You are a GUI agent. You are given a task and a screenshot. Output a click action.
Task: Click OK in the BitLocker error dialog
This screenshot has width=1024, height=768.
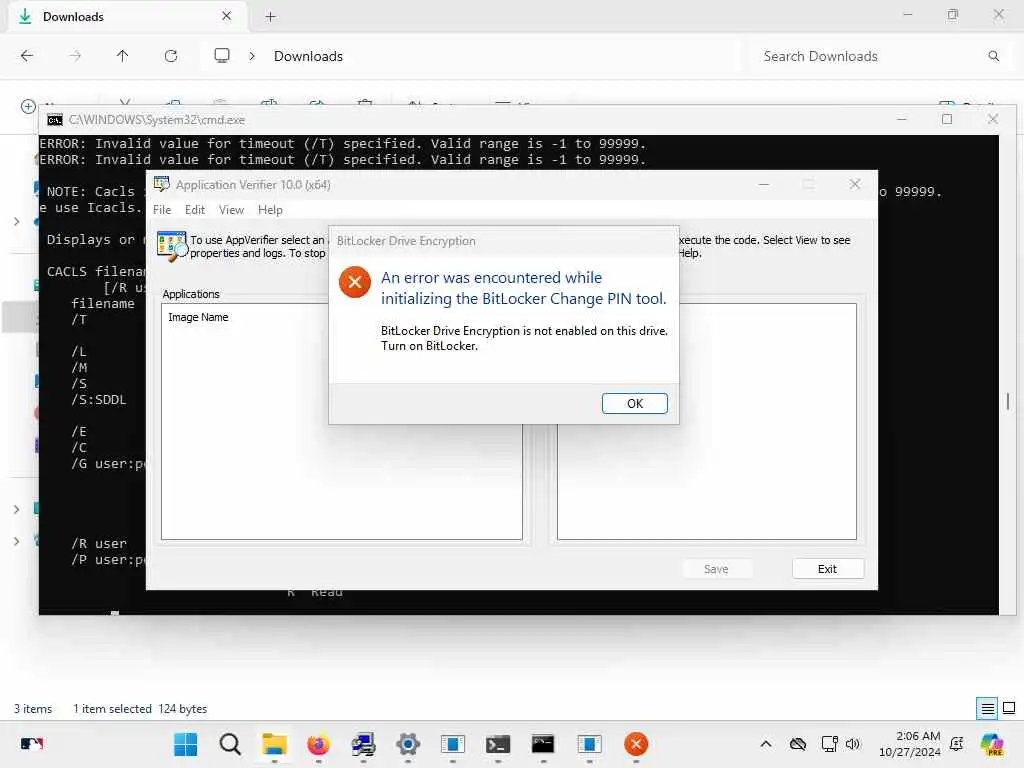click(x=634, y=404)
